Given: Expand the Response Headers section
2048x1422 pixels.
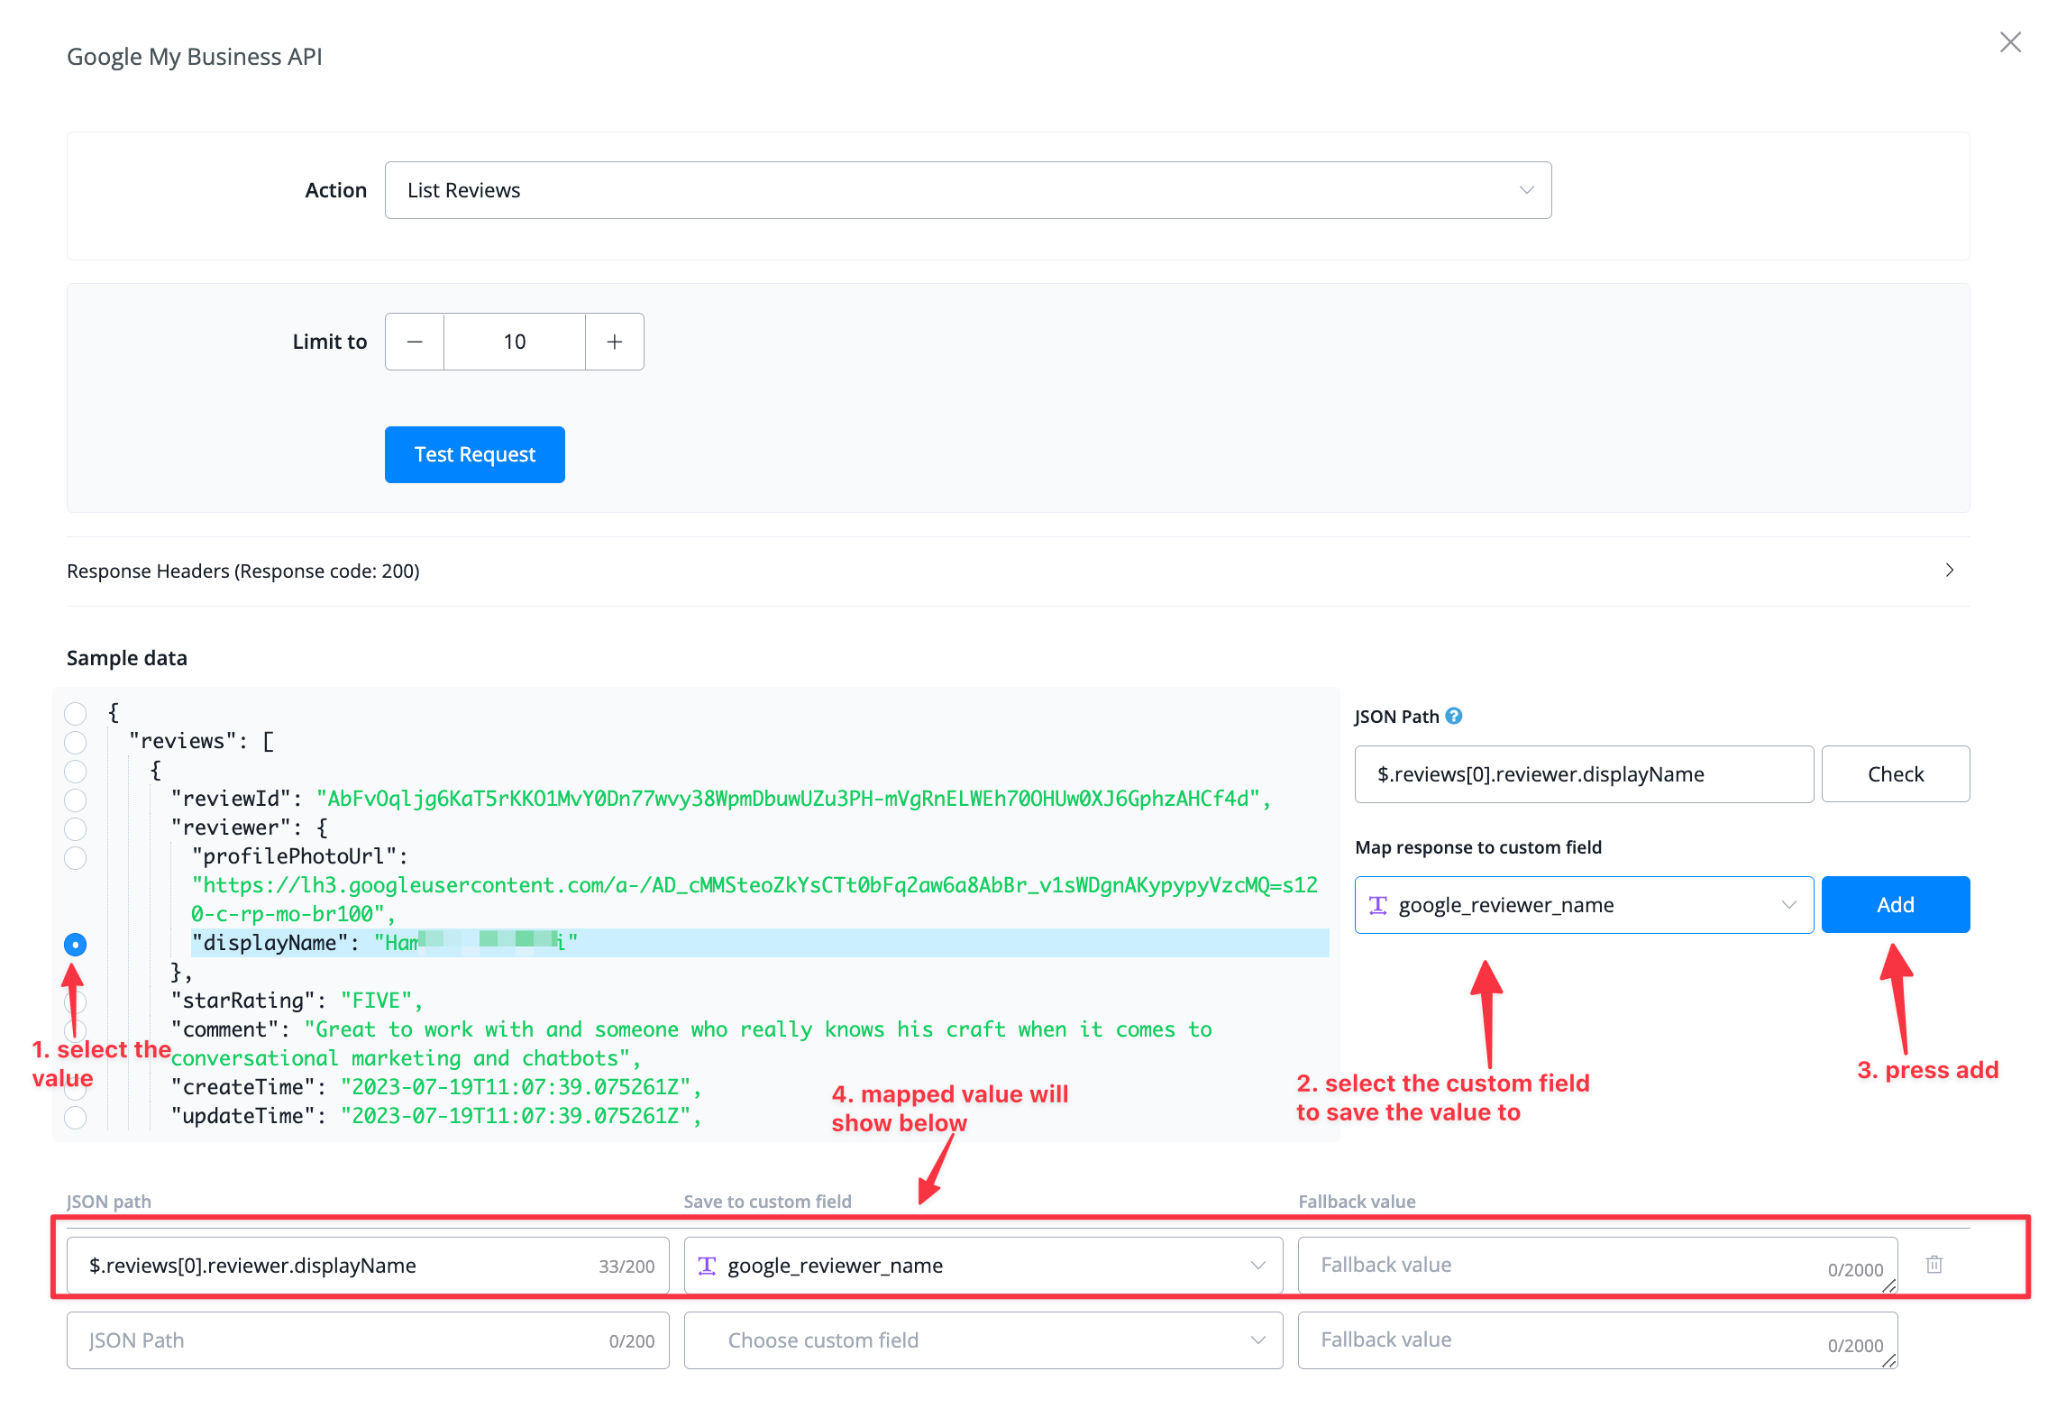Looking at the screenshot, I should [x=1017, y=571].
